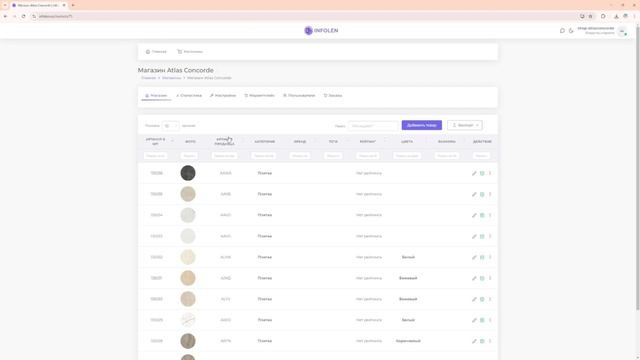Screen dimensions: 640x360
Task: Click the Коричневый color cell
Action: [408, 341]
